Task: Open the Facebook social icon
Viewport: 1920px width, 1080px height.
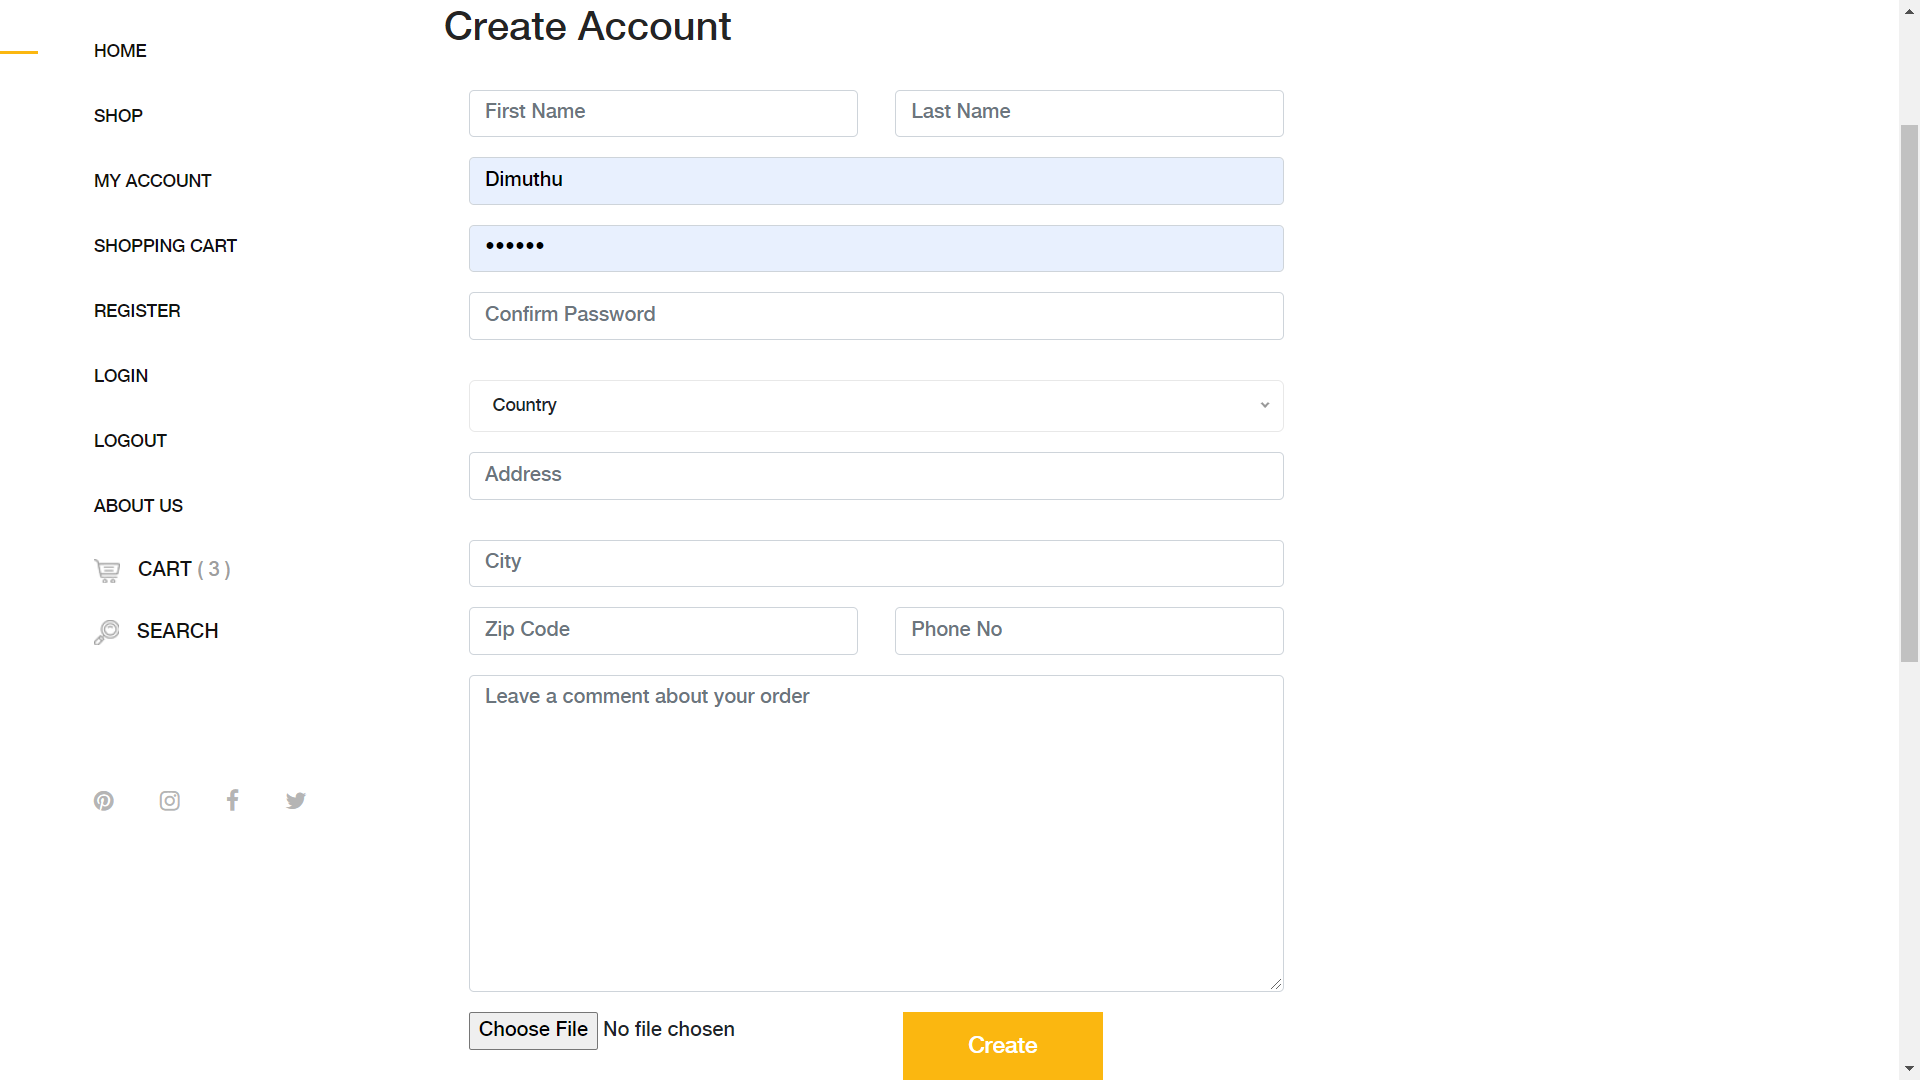Action: tap(232, 800)
